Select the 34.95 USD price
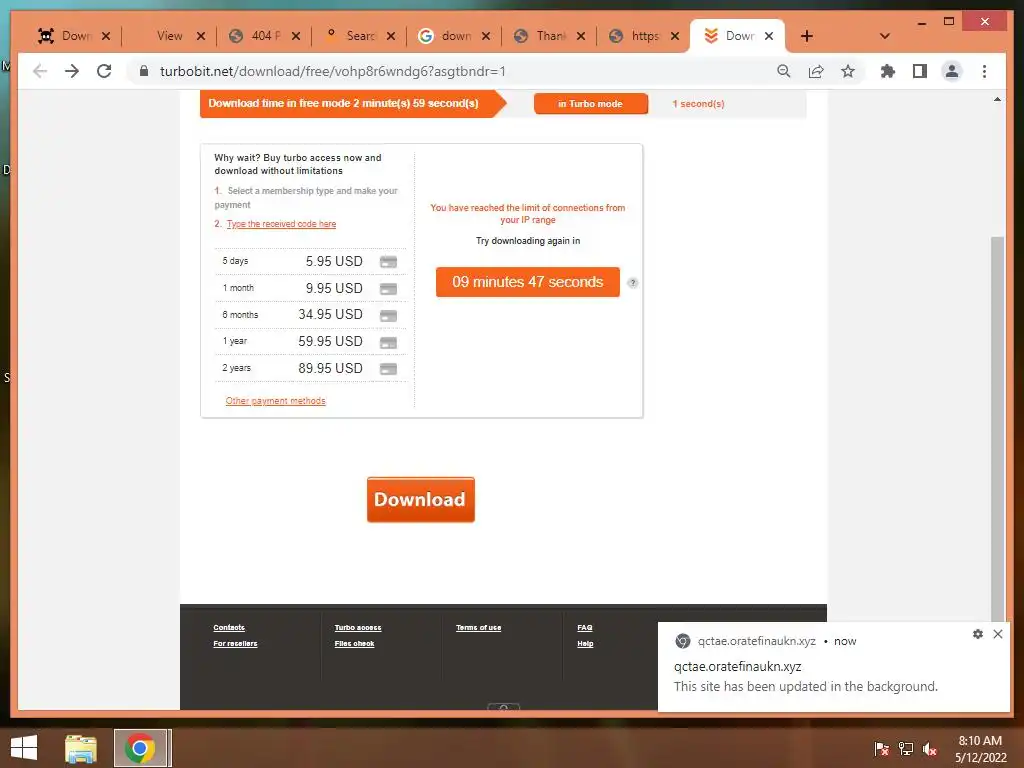The image size is (1024, 768). (330, 314)
